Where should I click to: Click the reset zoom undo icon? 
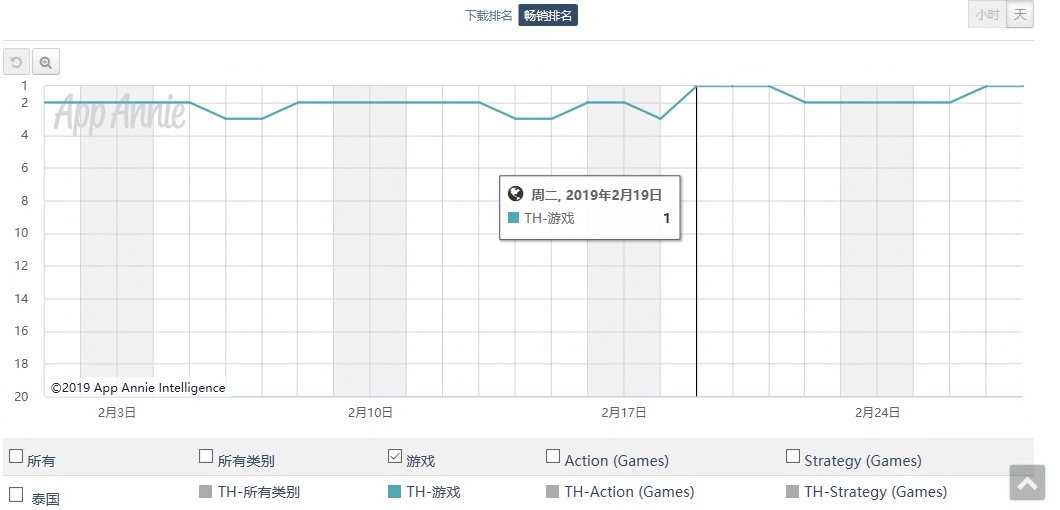click(16, 62)
